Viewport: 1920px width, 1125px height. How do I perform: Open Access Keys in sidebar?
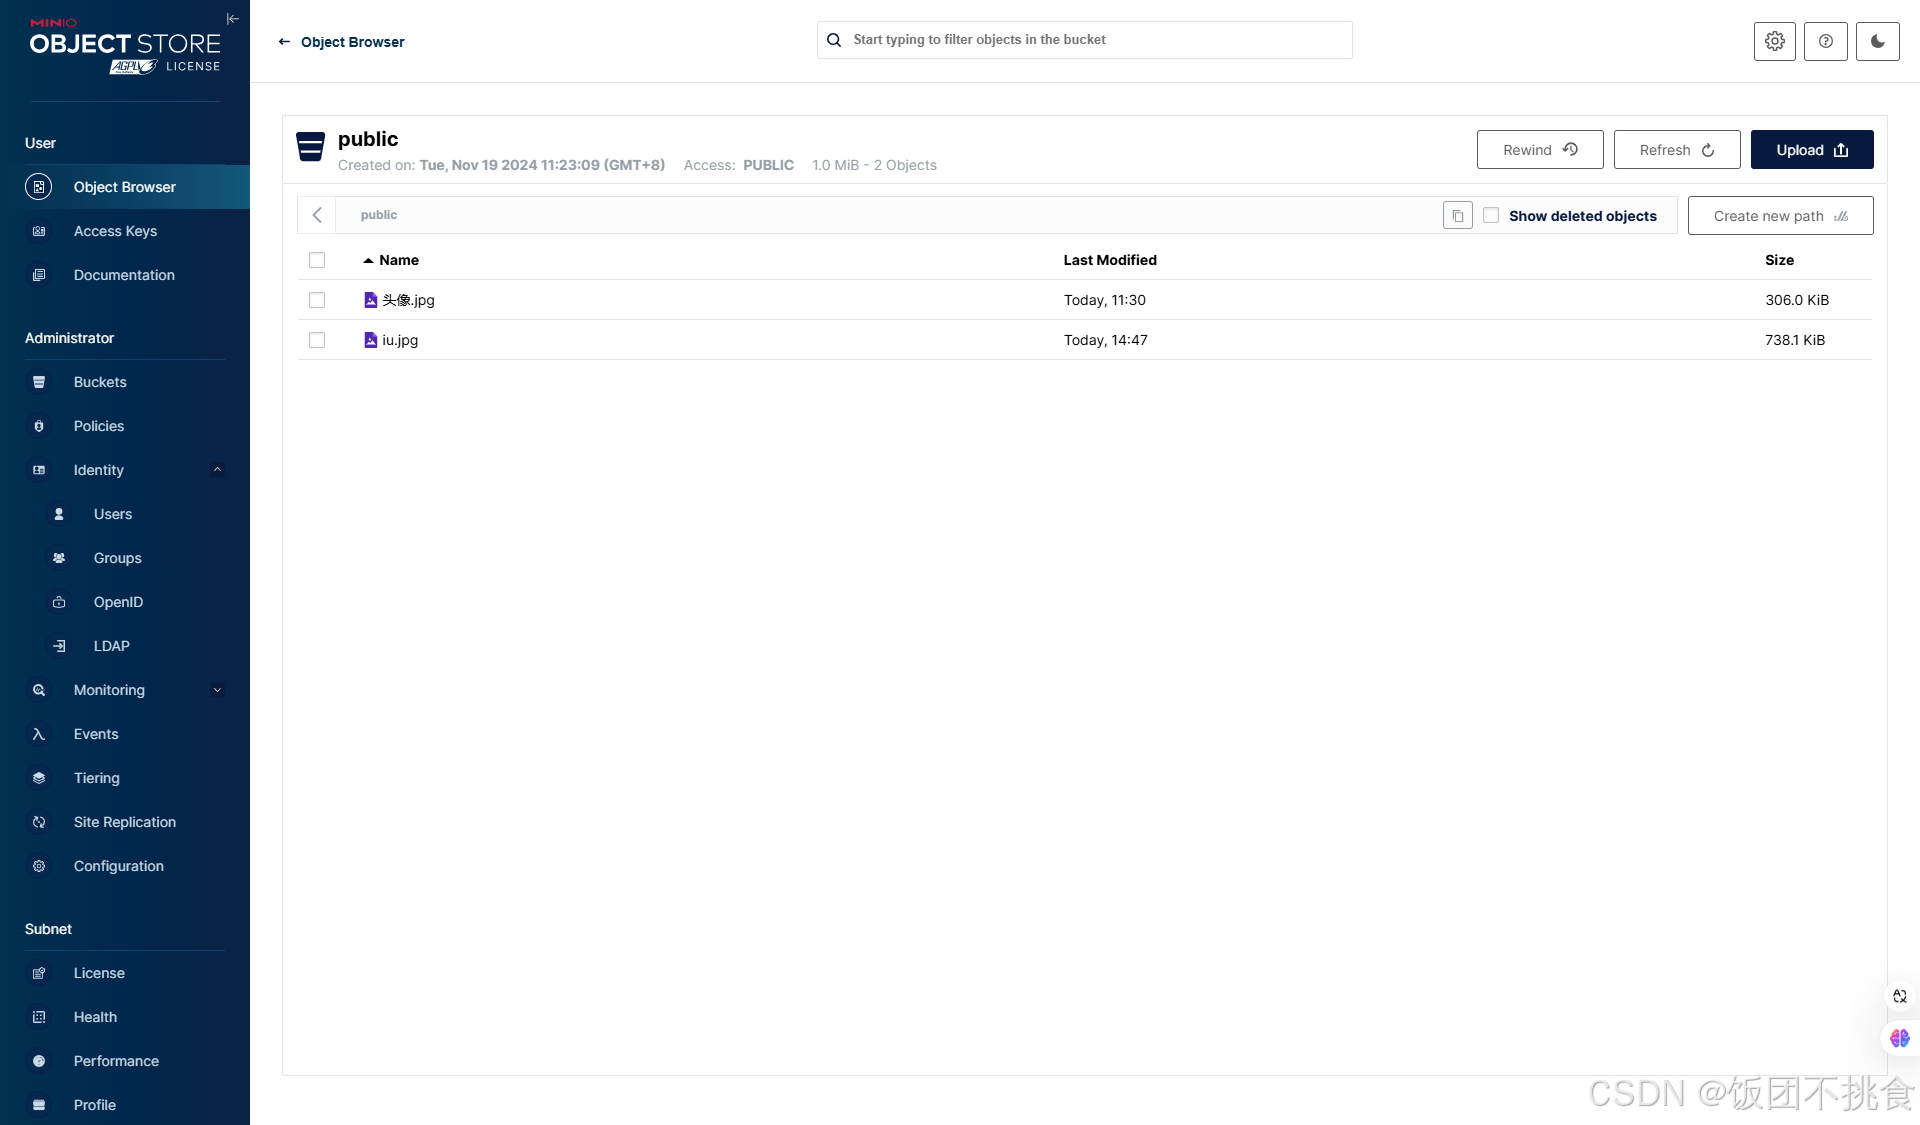pyautogui.click(x=115, y=231)
